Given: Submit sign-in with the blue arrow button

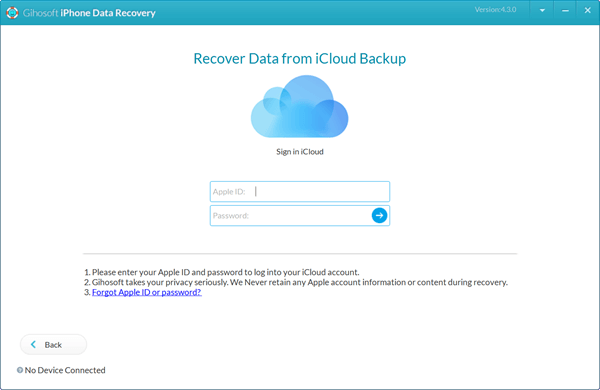Looking at the screenshot, I should (379, 215).
